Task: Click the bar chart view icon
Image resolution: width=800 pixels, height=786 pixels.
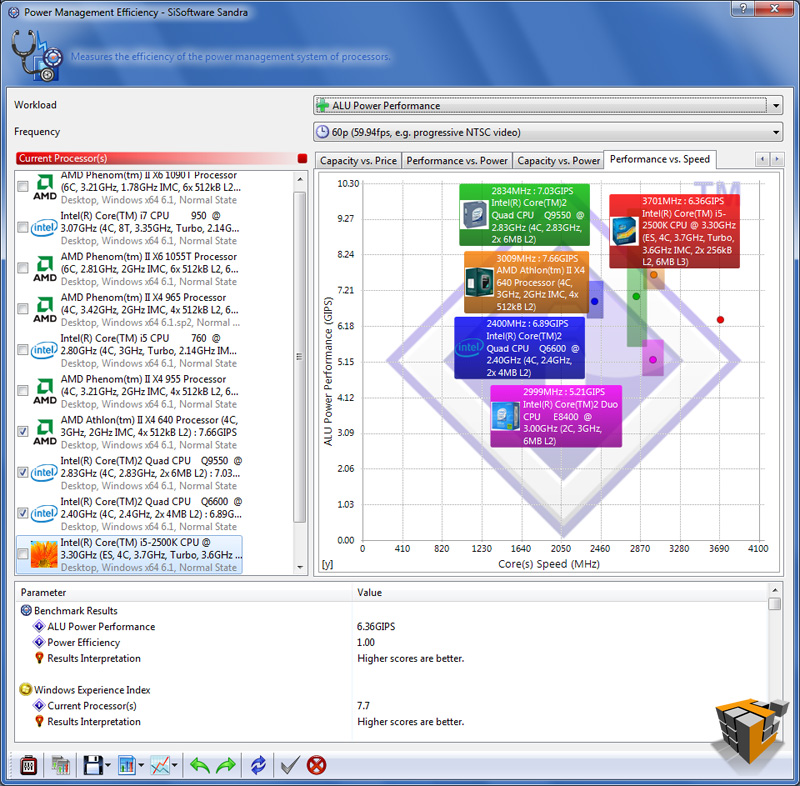Action: [127, 765]
